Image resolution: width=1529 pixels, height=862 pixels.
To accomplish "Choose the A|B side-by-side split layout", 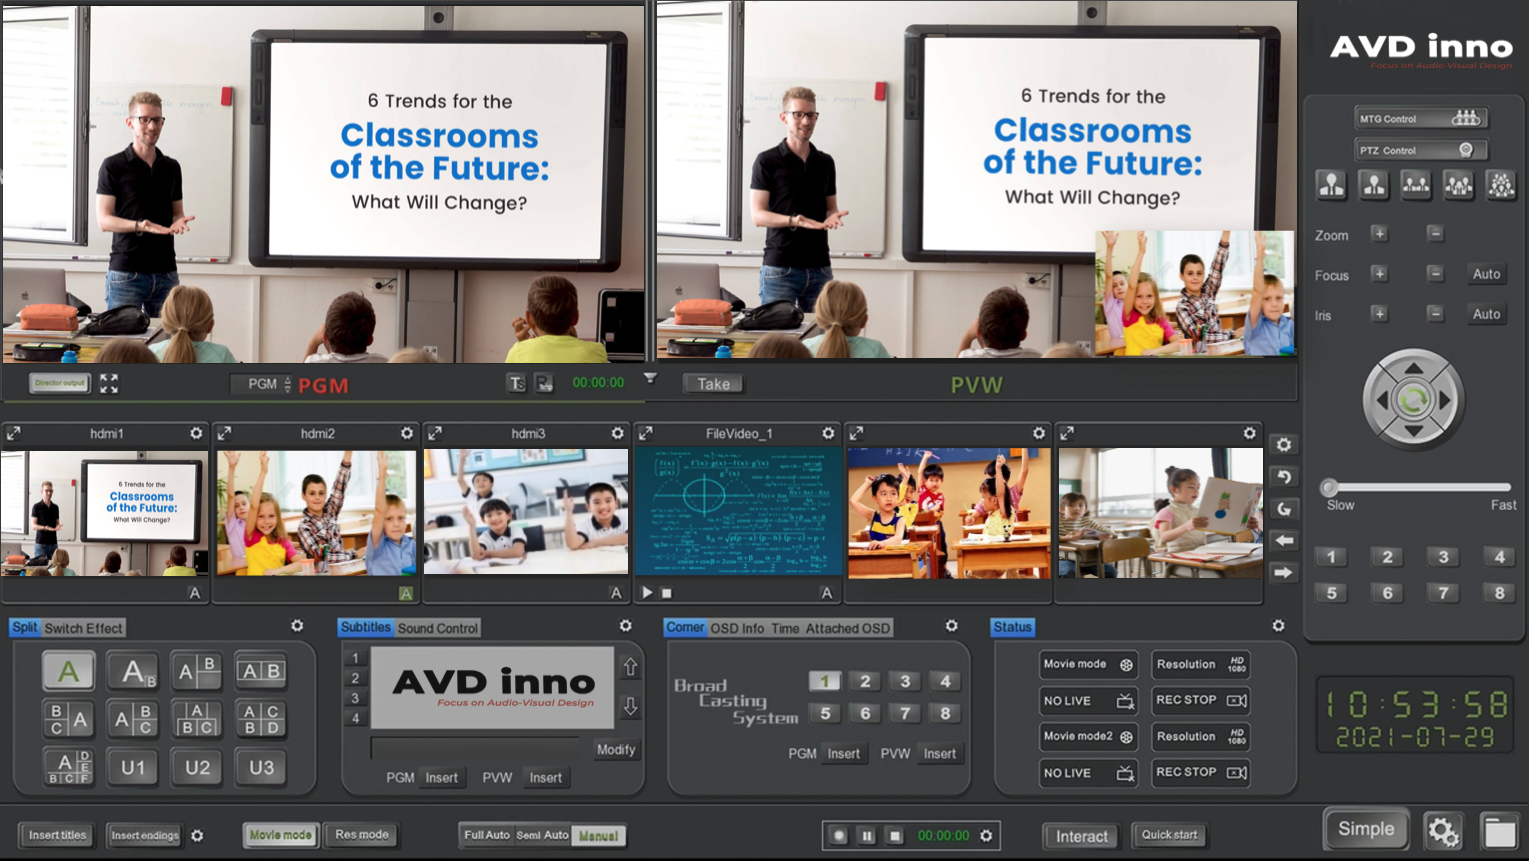I will 261,671.
